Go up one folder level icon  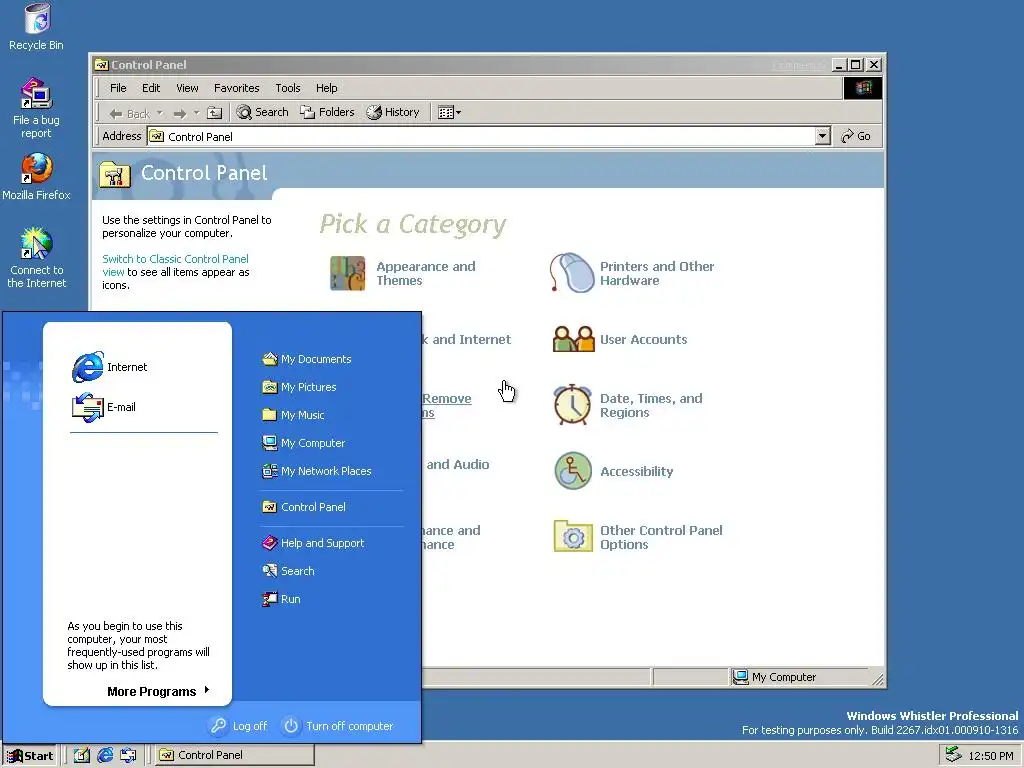214,113
